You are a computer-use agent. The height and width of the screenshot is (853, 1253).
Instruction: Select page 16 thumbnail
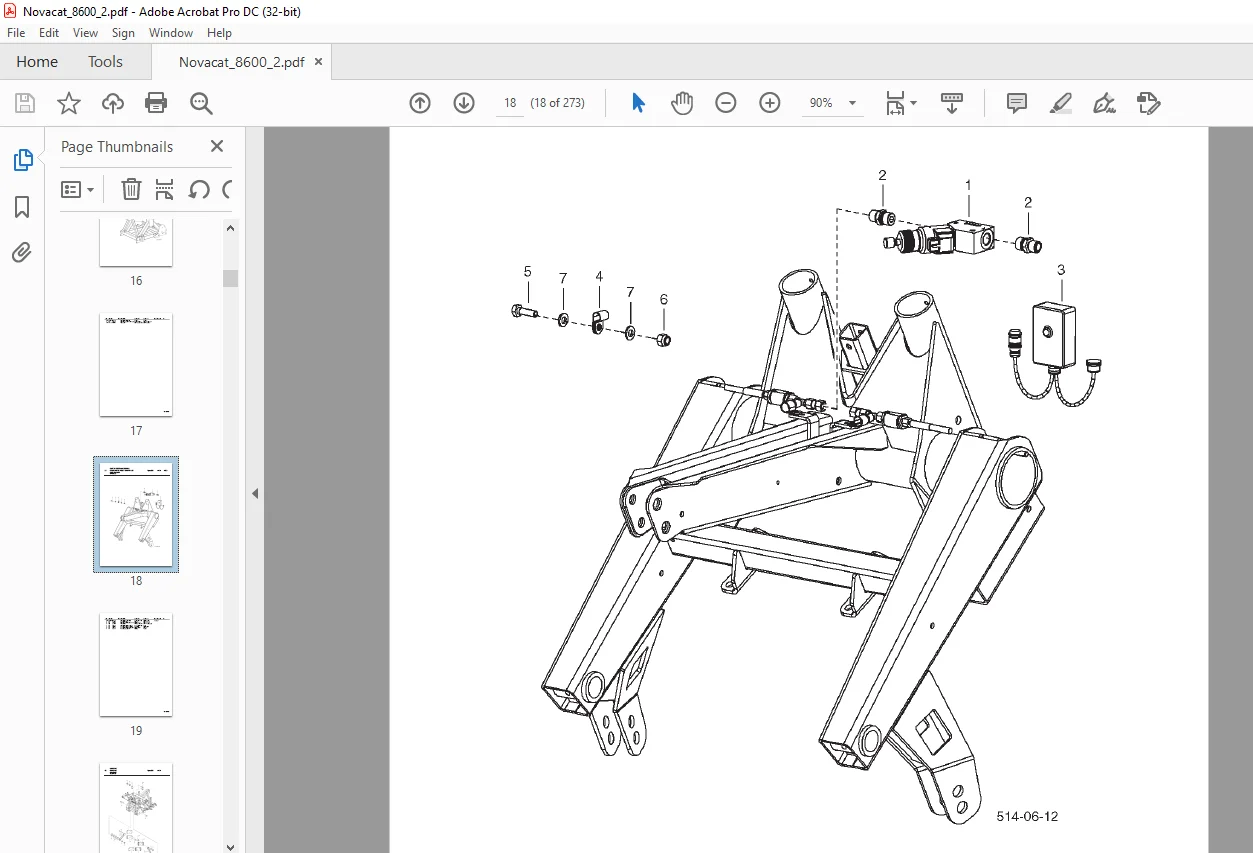point(136,242)
